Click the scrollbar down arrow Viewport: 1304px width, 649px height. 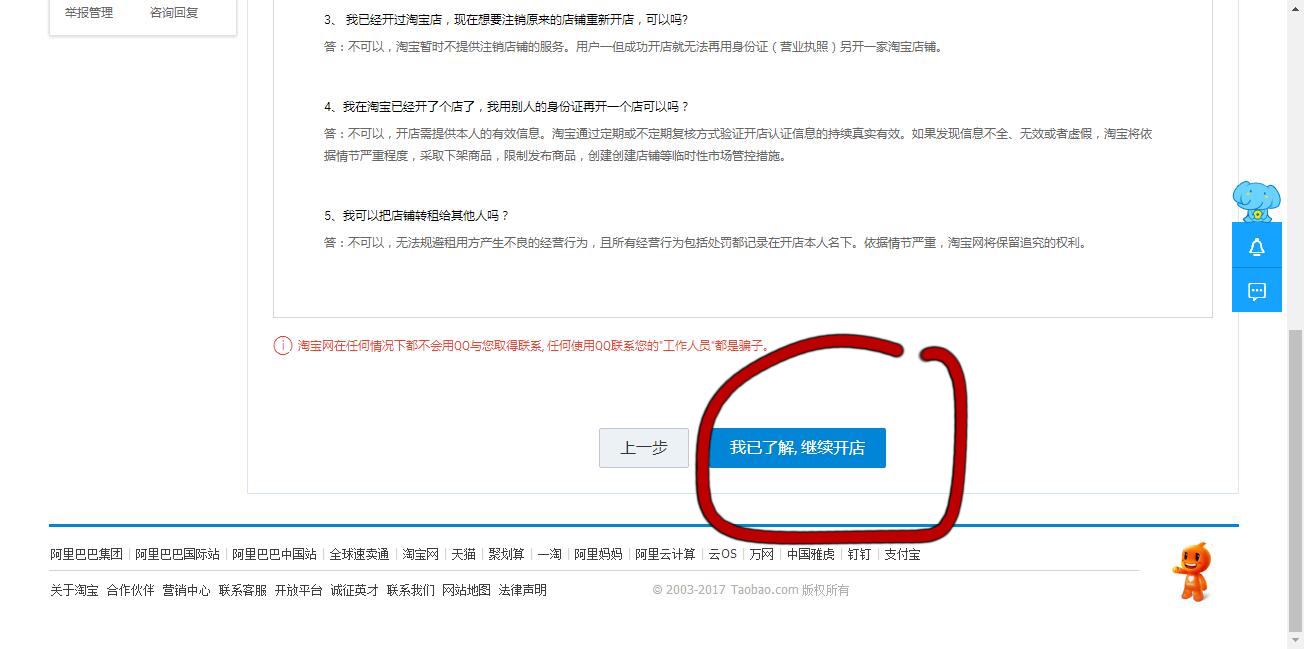[1296, 640]
